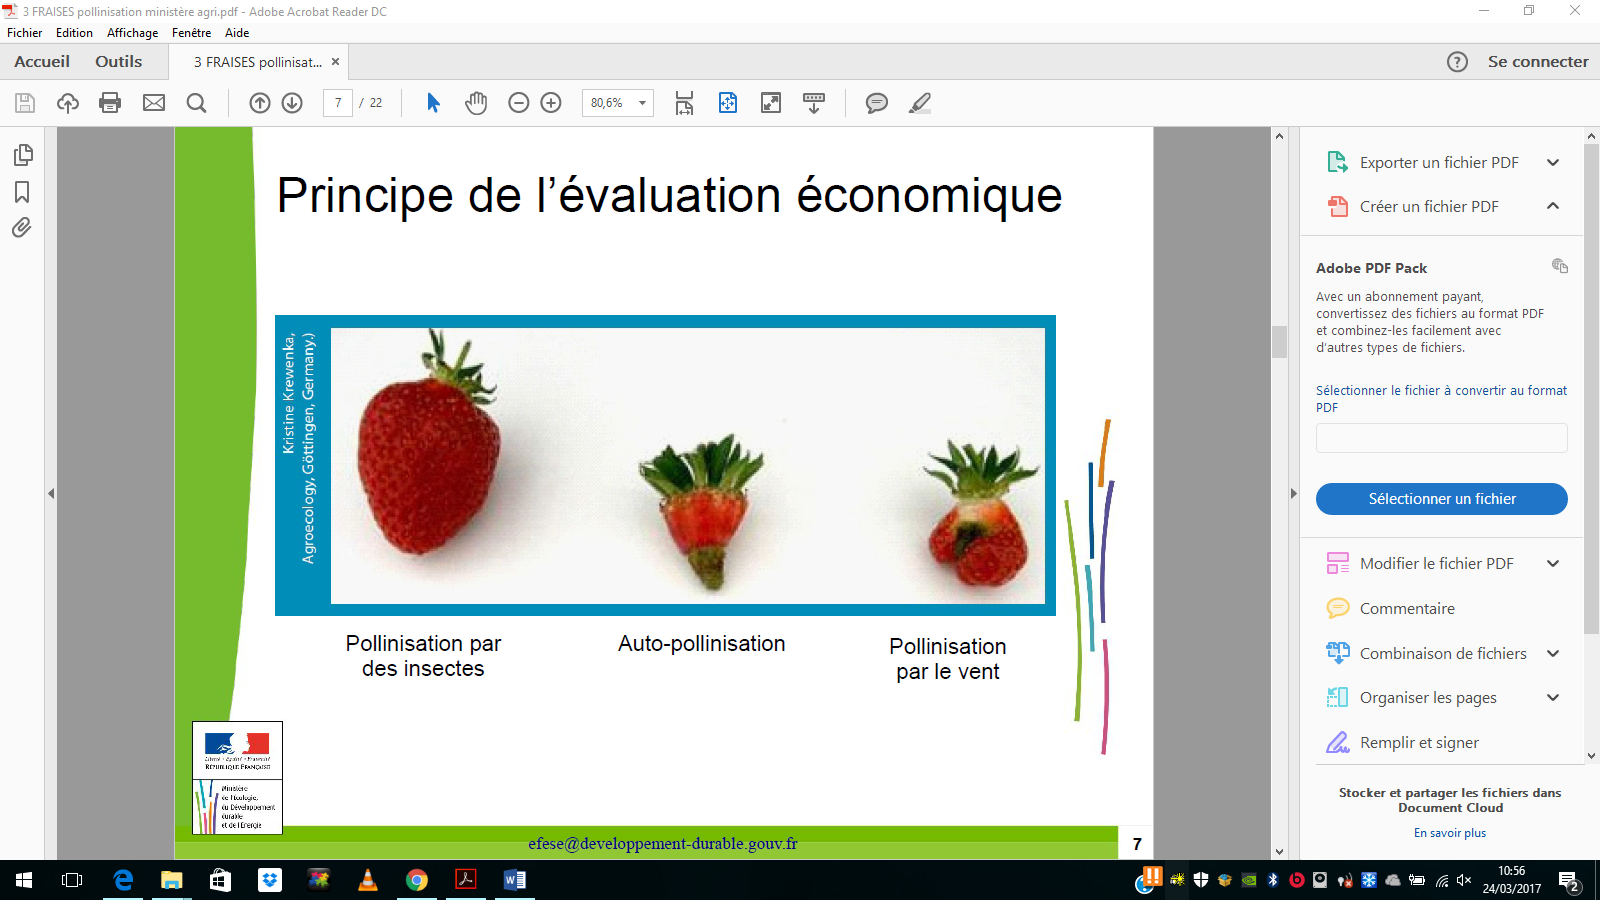Expand Exporter un fichier PDF section

[x=1553, y=163]
